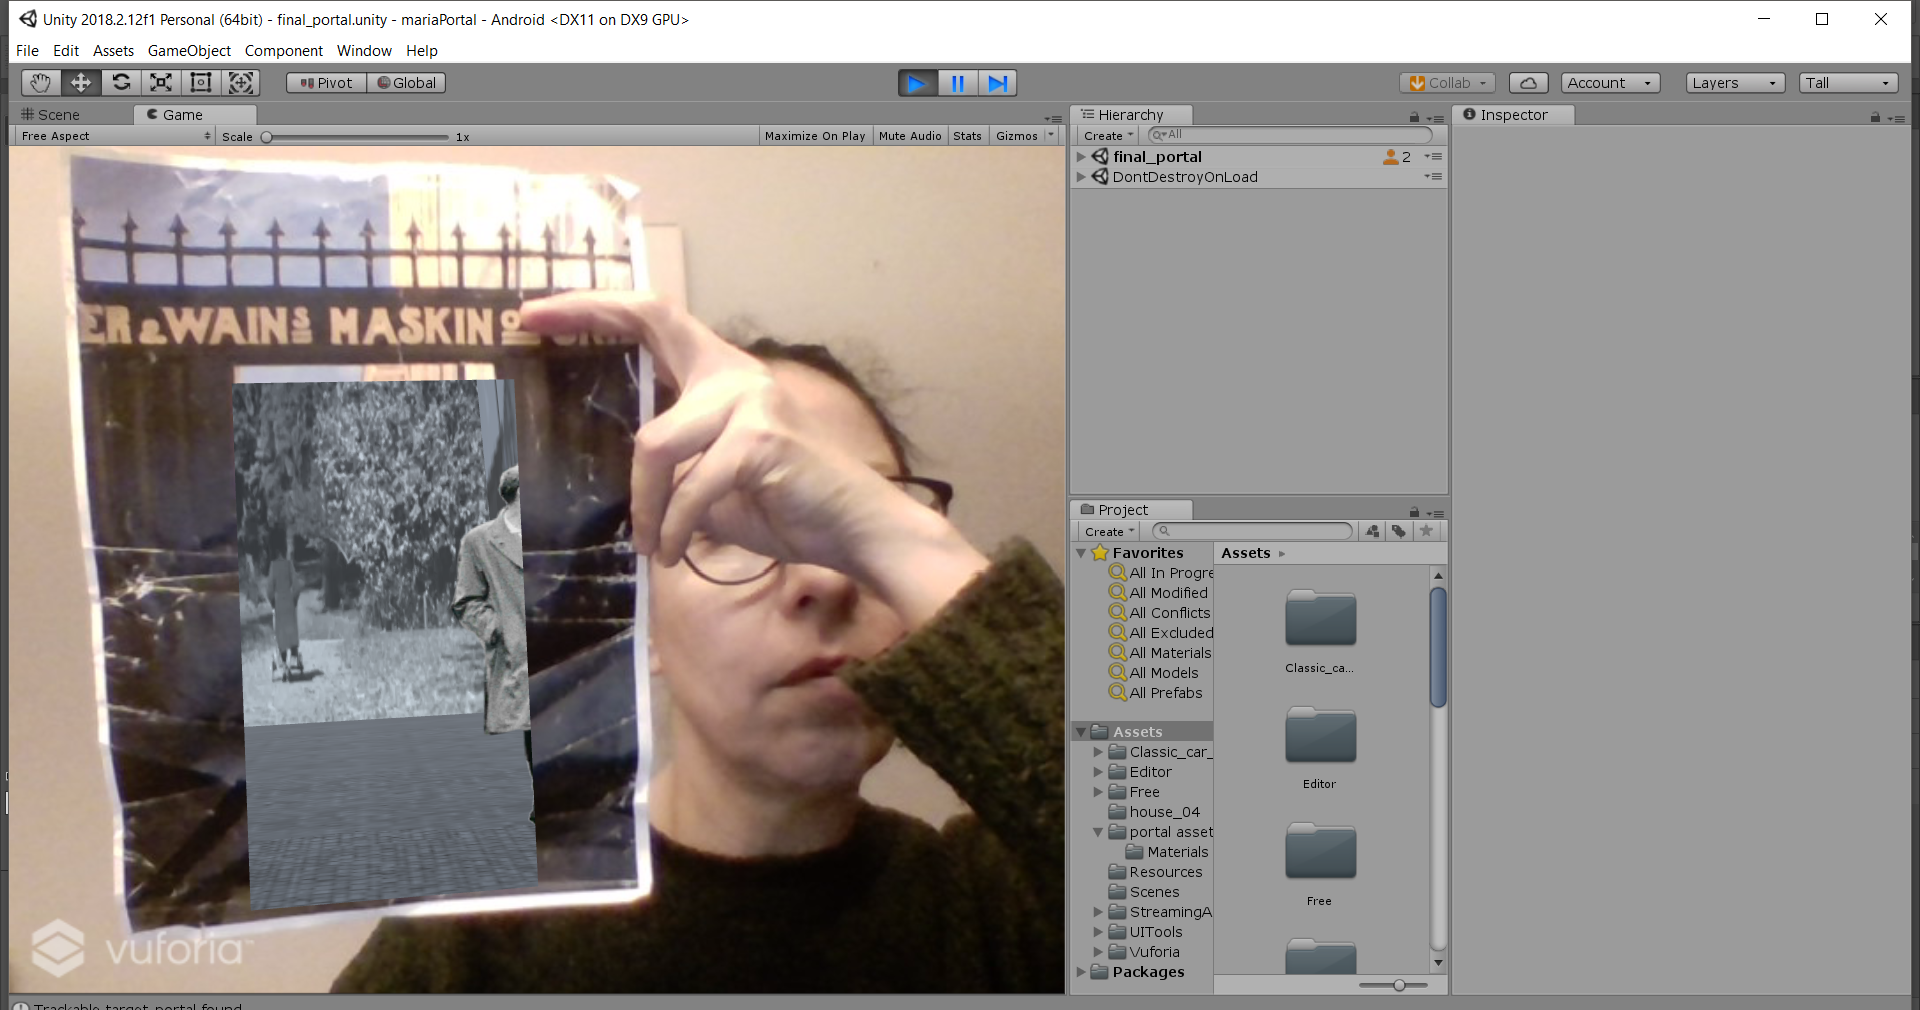Select the Vuforia folder in Project tree
Screen dimensions: 1920x1010
coord(1154,952)
